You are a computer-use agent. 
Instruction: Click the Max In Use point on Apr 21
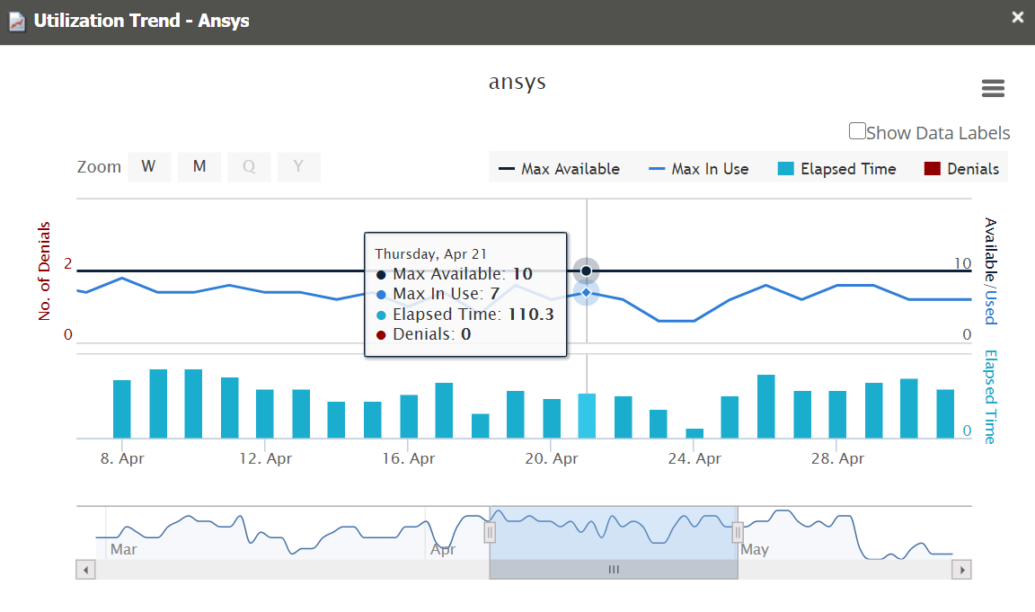pos(586,292)
